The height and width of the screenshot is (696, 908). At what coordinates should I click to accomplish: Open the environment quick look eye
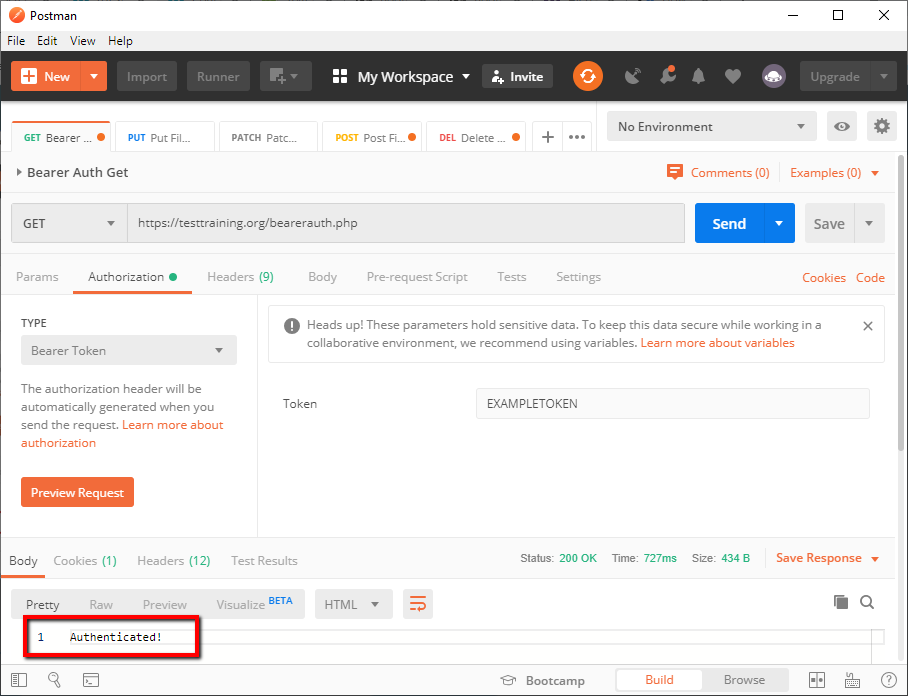[x=842, y=126]
